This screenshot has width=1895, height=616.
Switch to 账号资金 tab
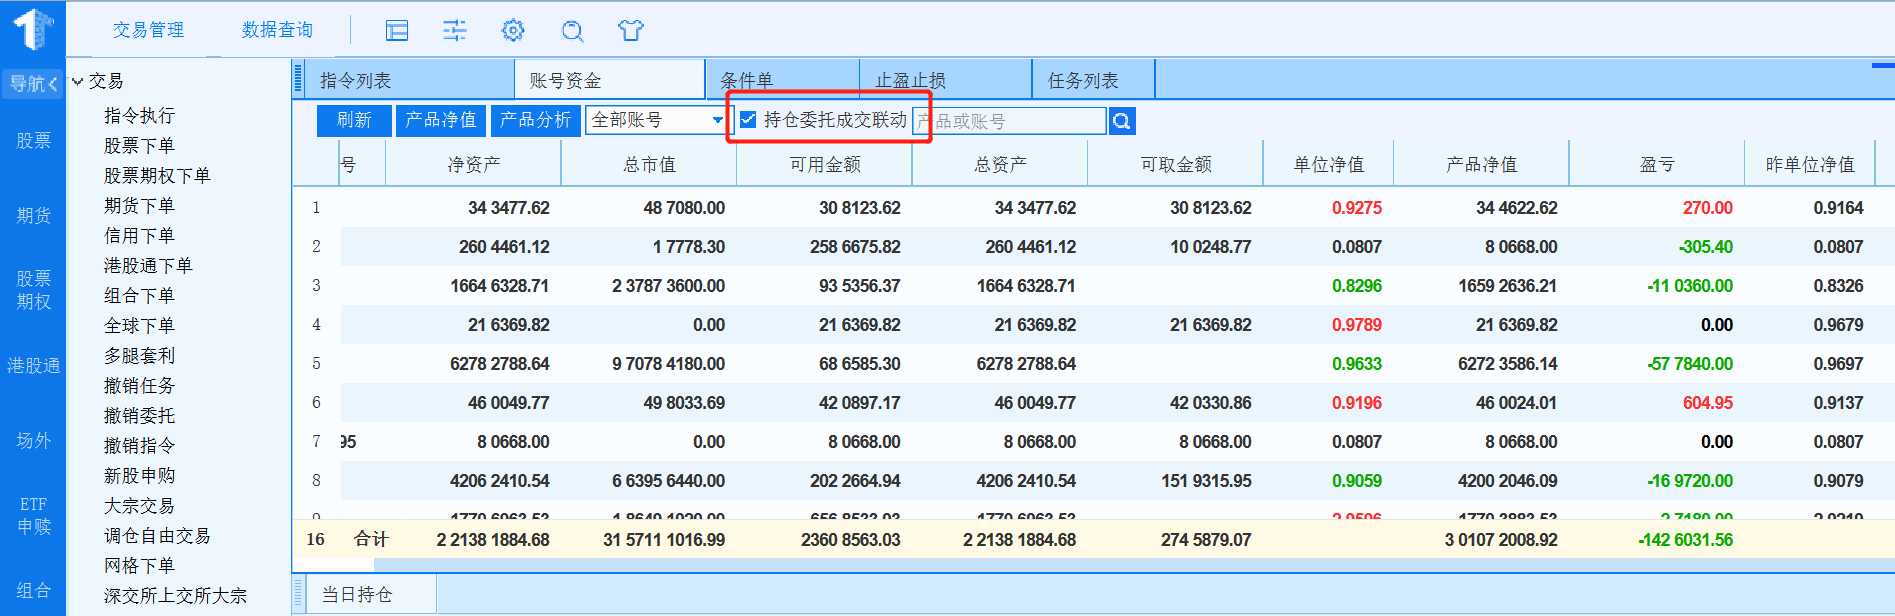(610, 81)
